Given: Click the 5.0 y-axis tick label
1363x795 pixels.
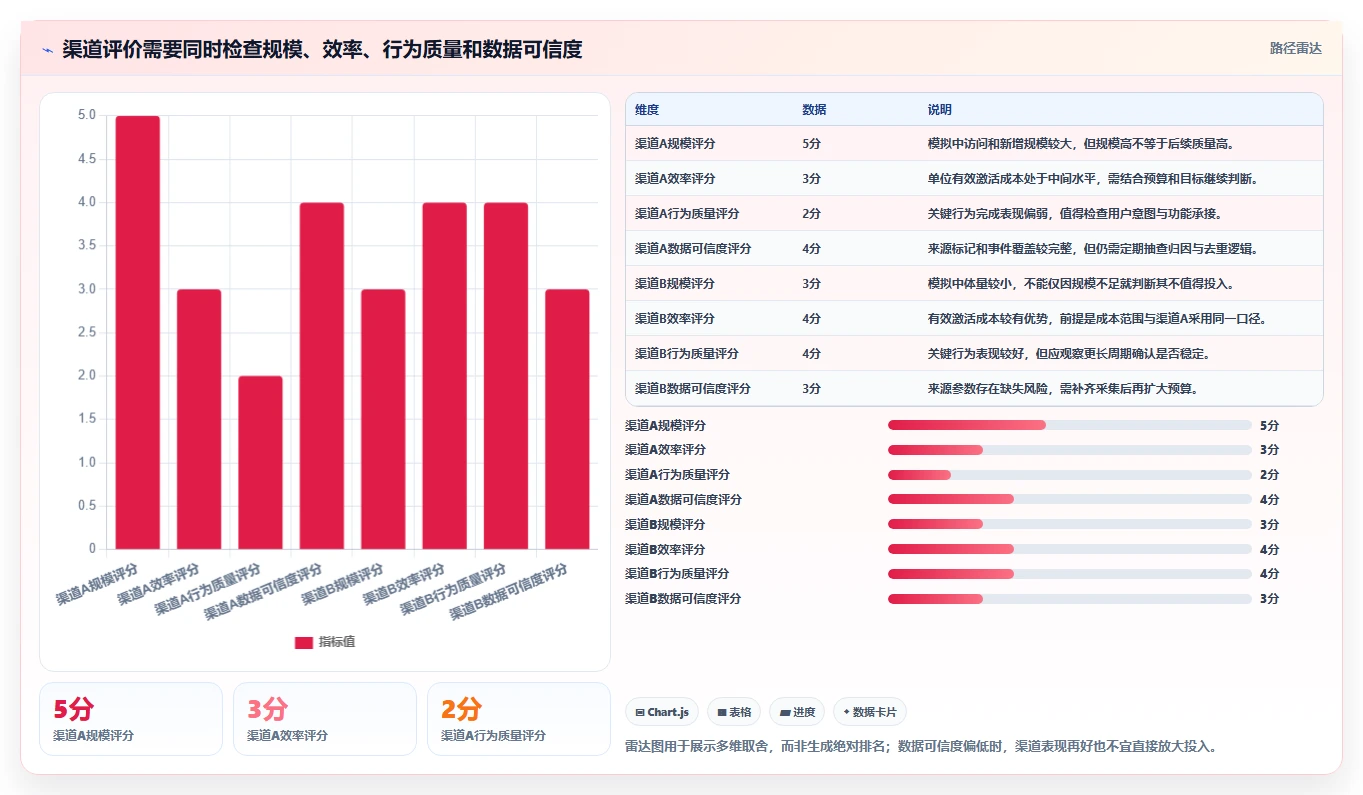Looking at the screenshot, I should pos(87,115).
